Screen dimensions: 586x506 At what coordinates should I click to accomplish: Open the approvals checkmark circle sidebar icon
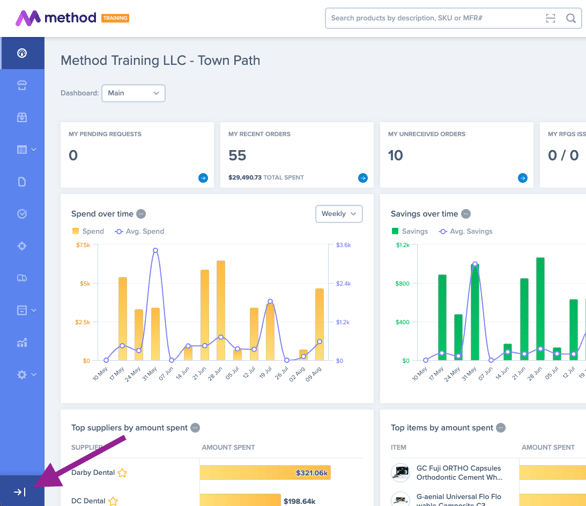pos(22,214)
